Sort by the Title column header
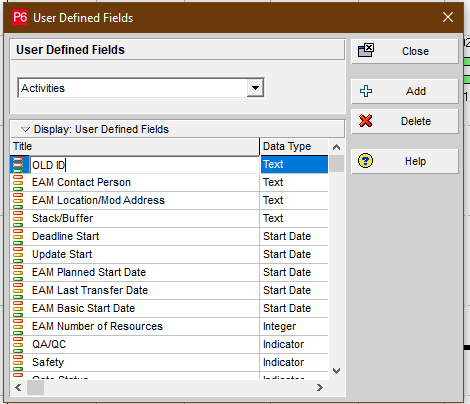 [x=135, y=147]
